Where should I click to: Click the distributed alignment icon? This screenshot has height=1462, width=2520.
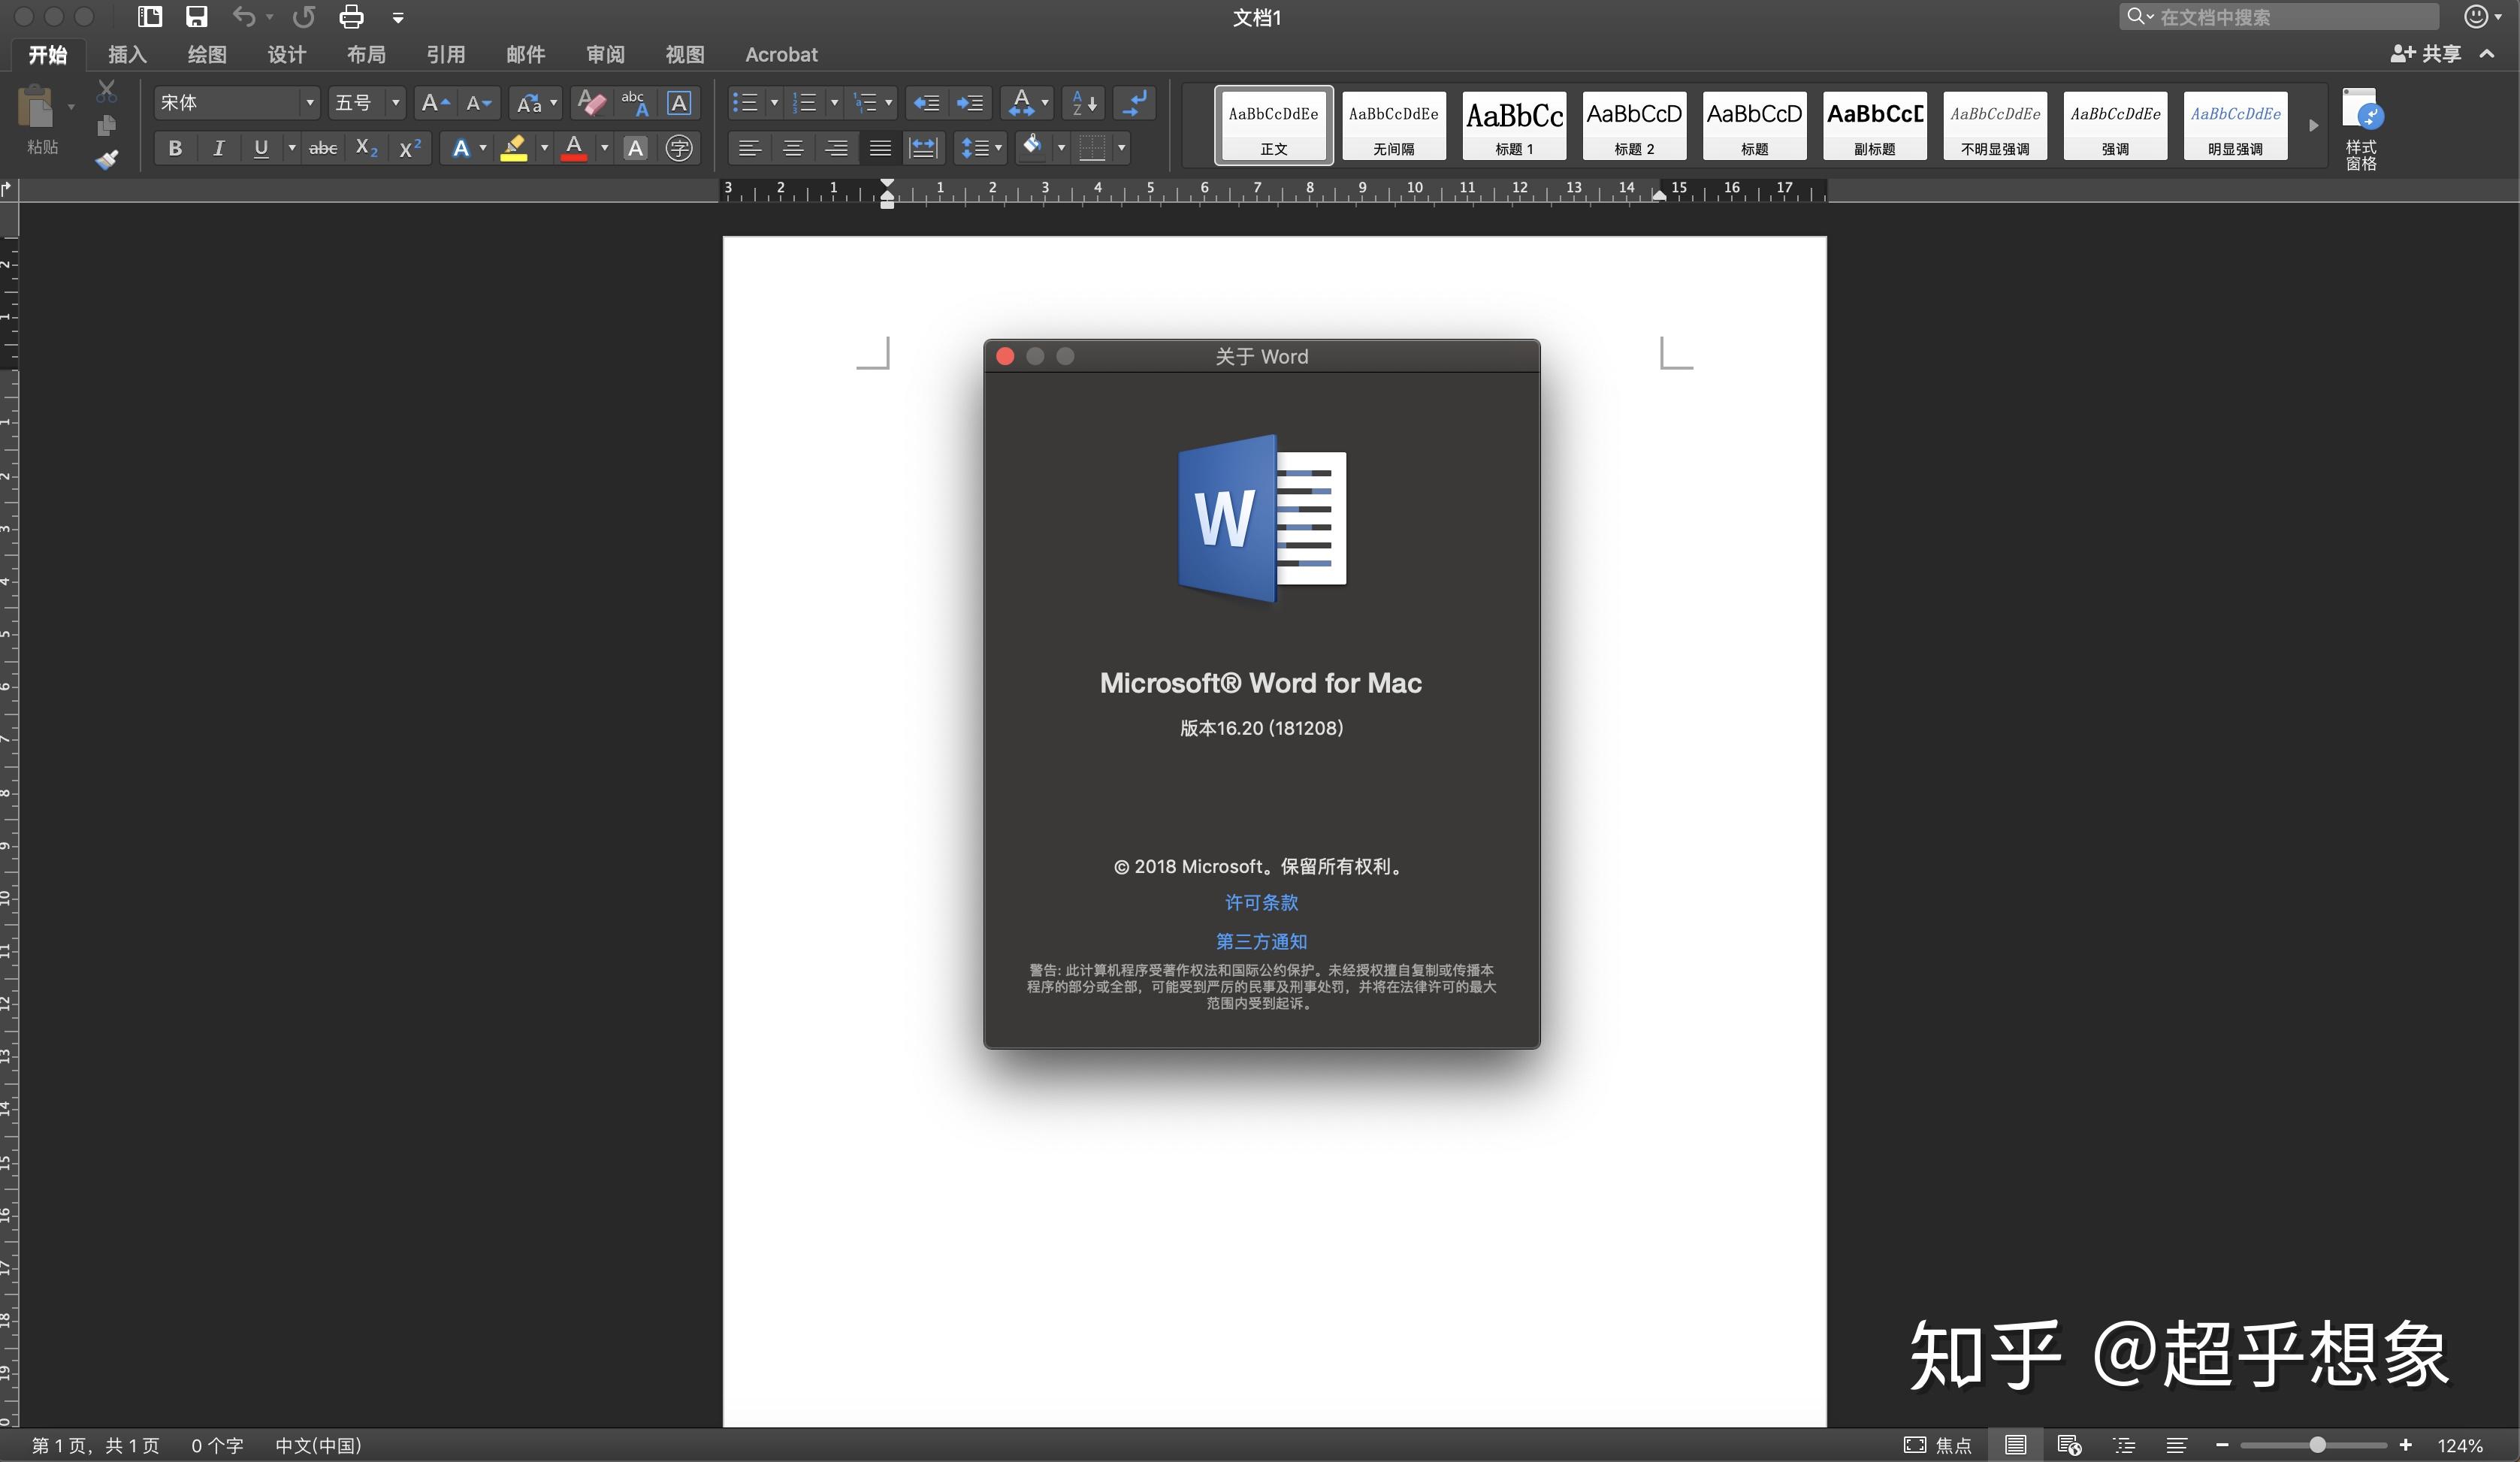(923, 148)
